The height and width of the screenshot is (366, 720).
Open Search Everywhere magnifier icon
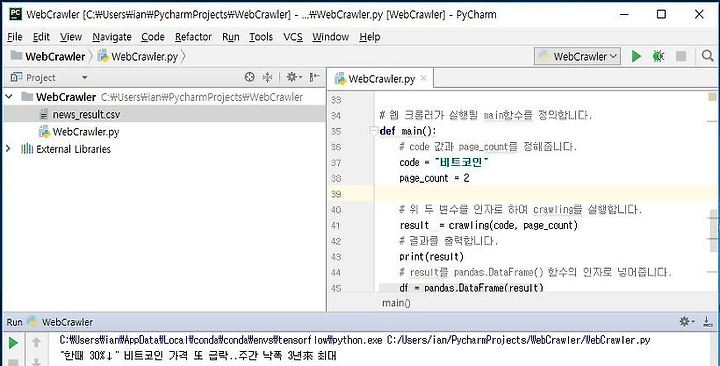[708, 56]
